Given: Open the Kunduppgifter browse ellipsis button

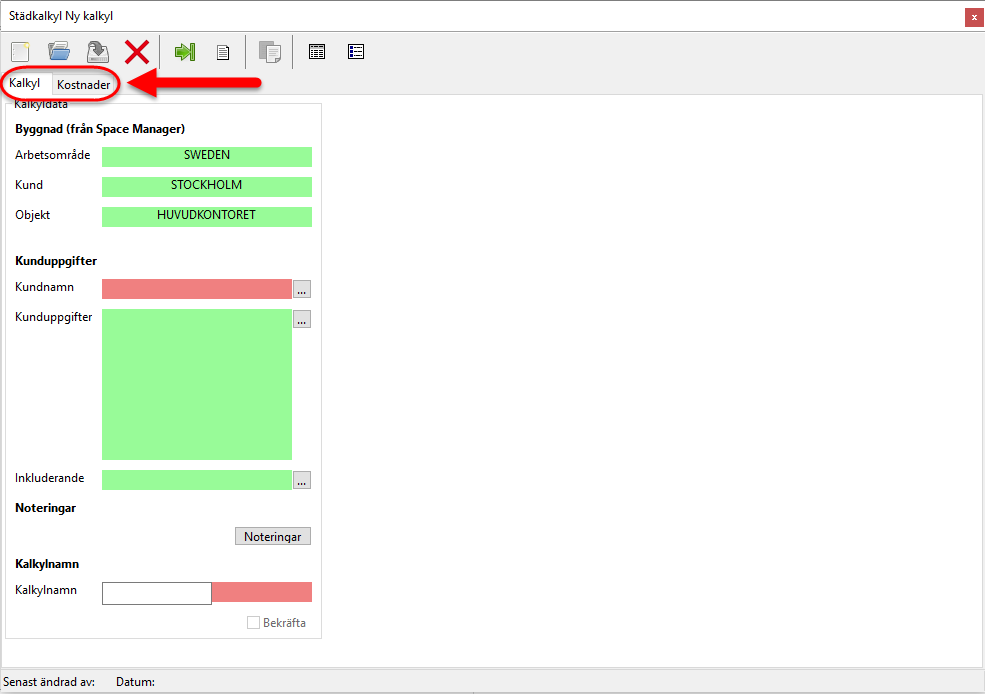Looking at the screenshot, I should point(302,319).
